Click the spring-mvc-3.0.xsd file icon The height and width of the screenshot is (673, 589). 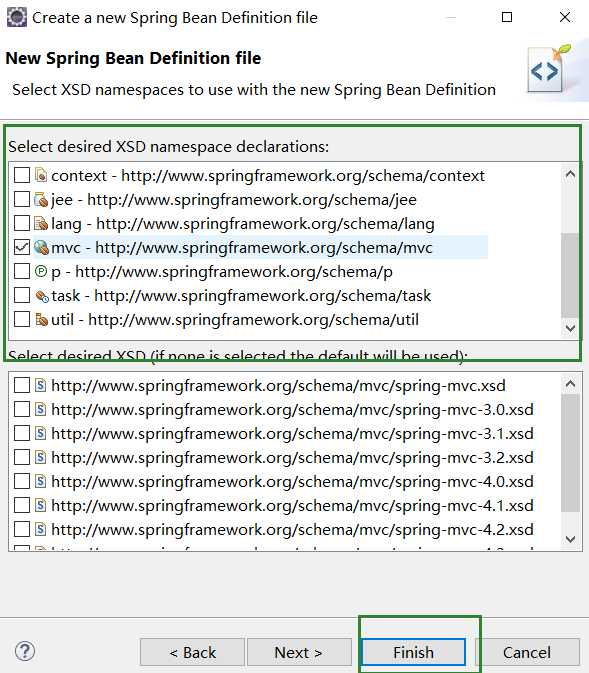40,409
